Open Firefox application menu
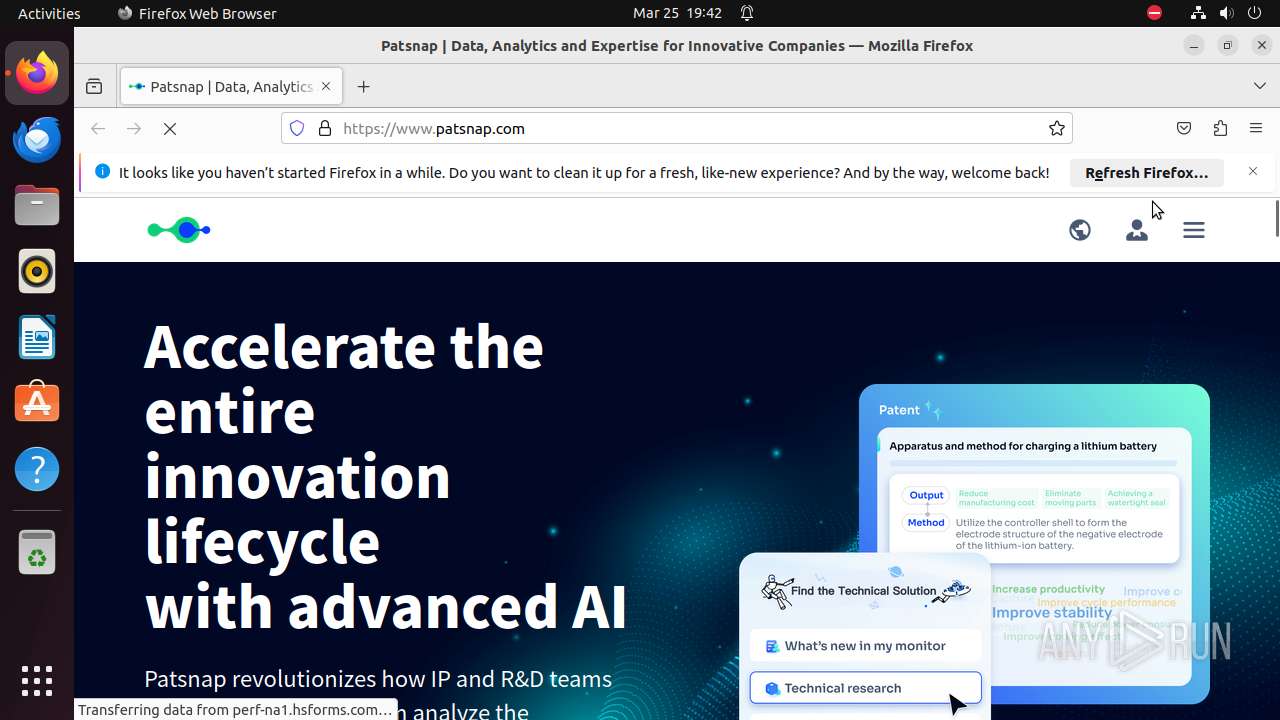Viewport: 1280px width, 720px height. pyautogui.click(x=1256, y=128)
